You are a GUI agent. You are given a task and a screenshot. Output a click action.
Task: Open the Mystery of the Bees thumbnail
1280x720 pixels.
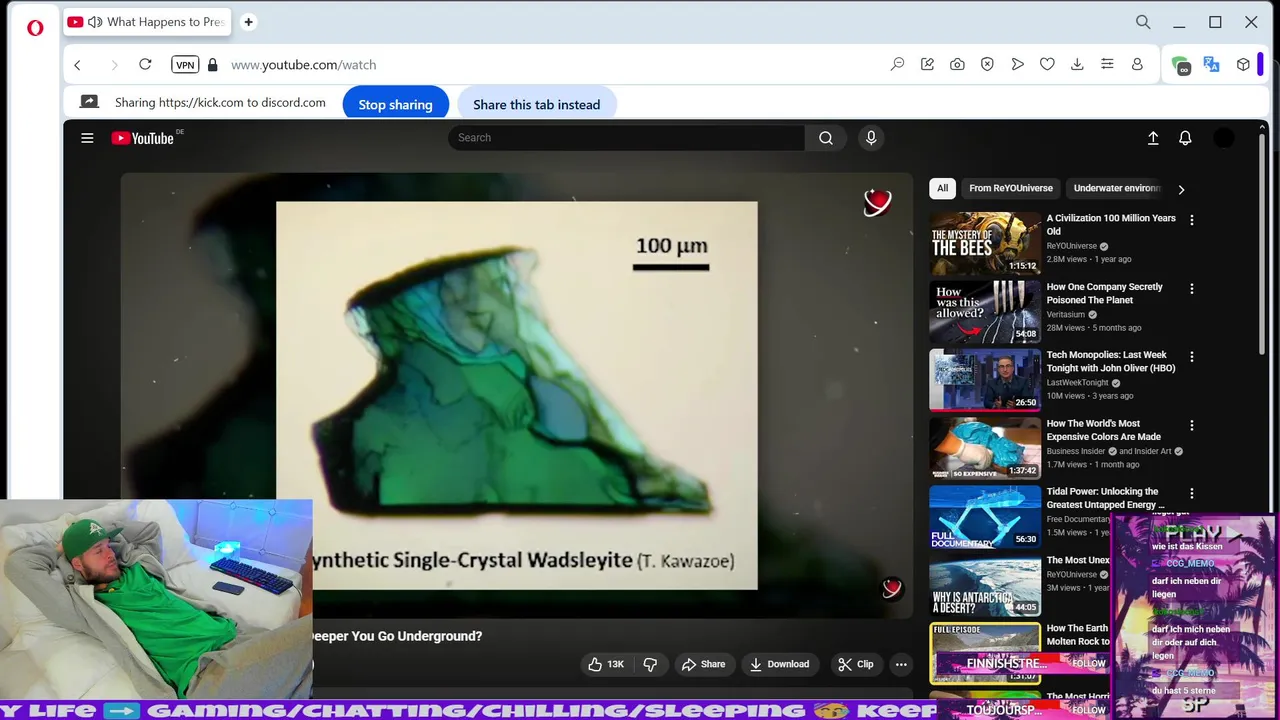pyautogui.click(x=985, y=243)
